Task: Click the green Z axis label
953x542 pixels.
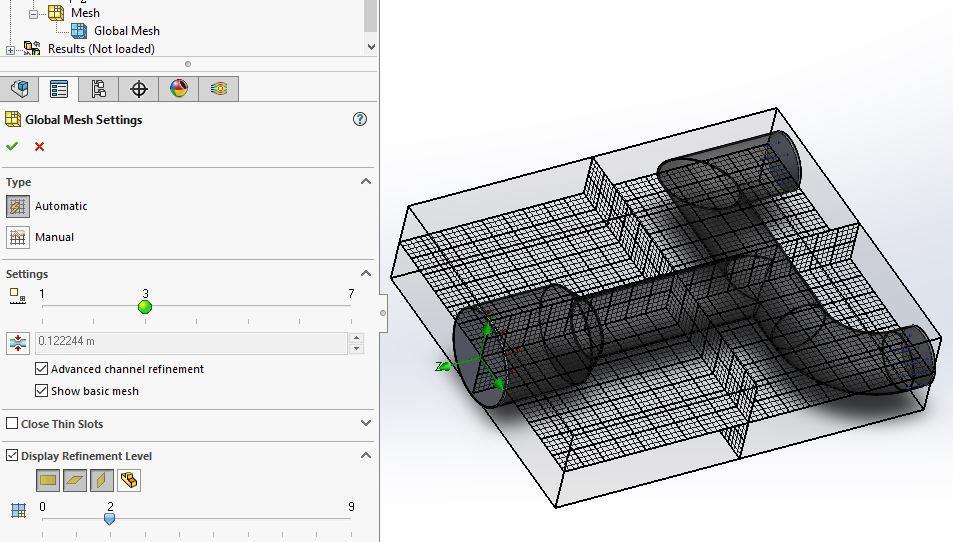Action: point(439,366)
